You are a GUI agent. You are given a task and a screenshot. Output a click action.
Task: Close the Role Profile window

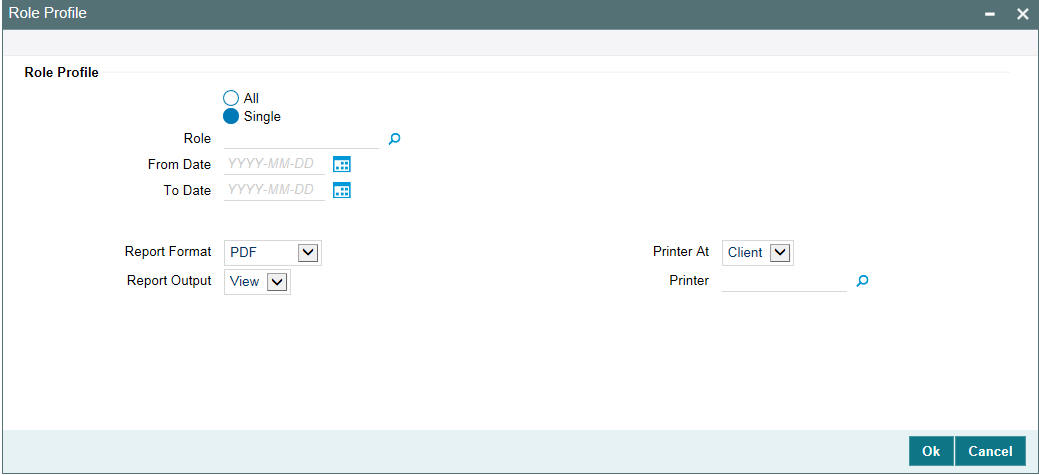coord(1022,14)
